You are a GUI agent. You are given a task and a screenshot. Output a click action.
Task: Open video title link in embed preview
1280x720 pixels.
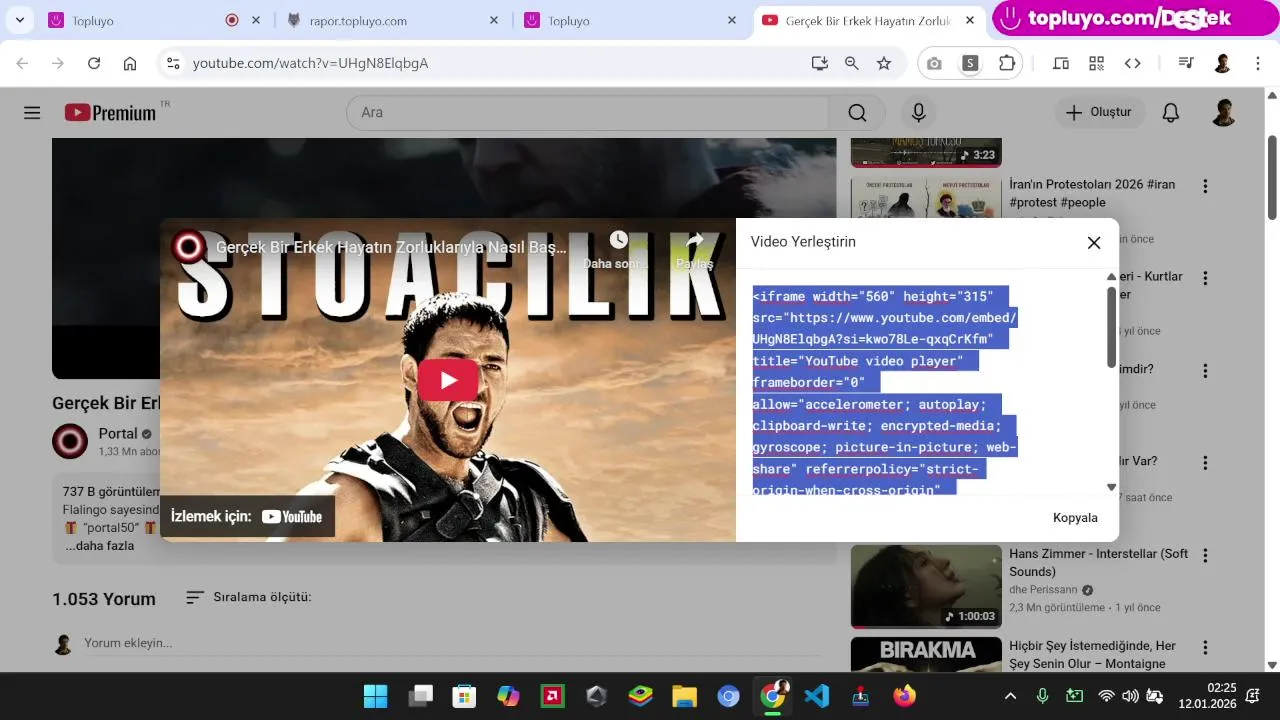click(x=392, y=246)
